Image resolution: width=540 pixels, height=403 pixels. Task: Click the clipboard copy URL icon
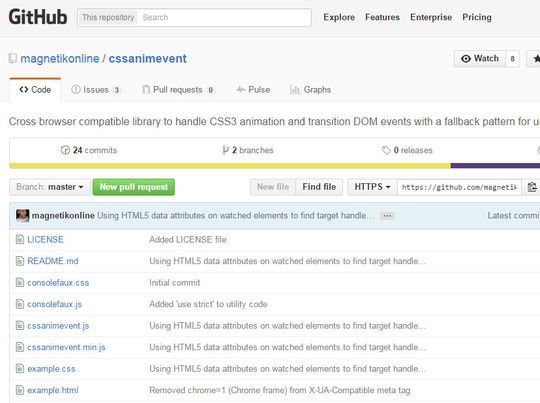[532, 187]
